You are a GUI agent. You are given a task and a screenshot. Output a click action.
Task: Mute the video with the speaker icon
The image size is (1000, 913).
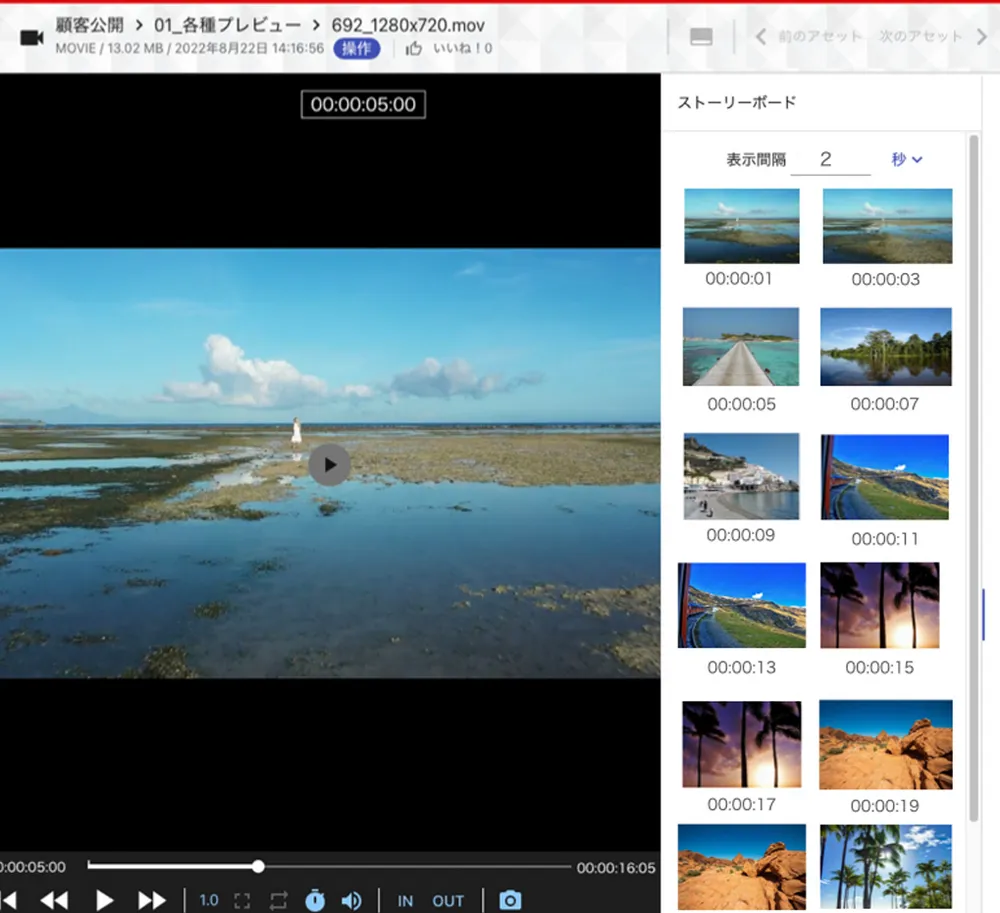[351, 900]
